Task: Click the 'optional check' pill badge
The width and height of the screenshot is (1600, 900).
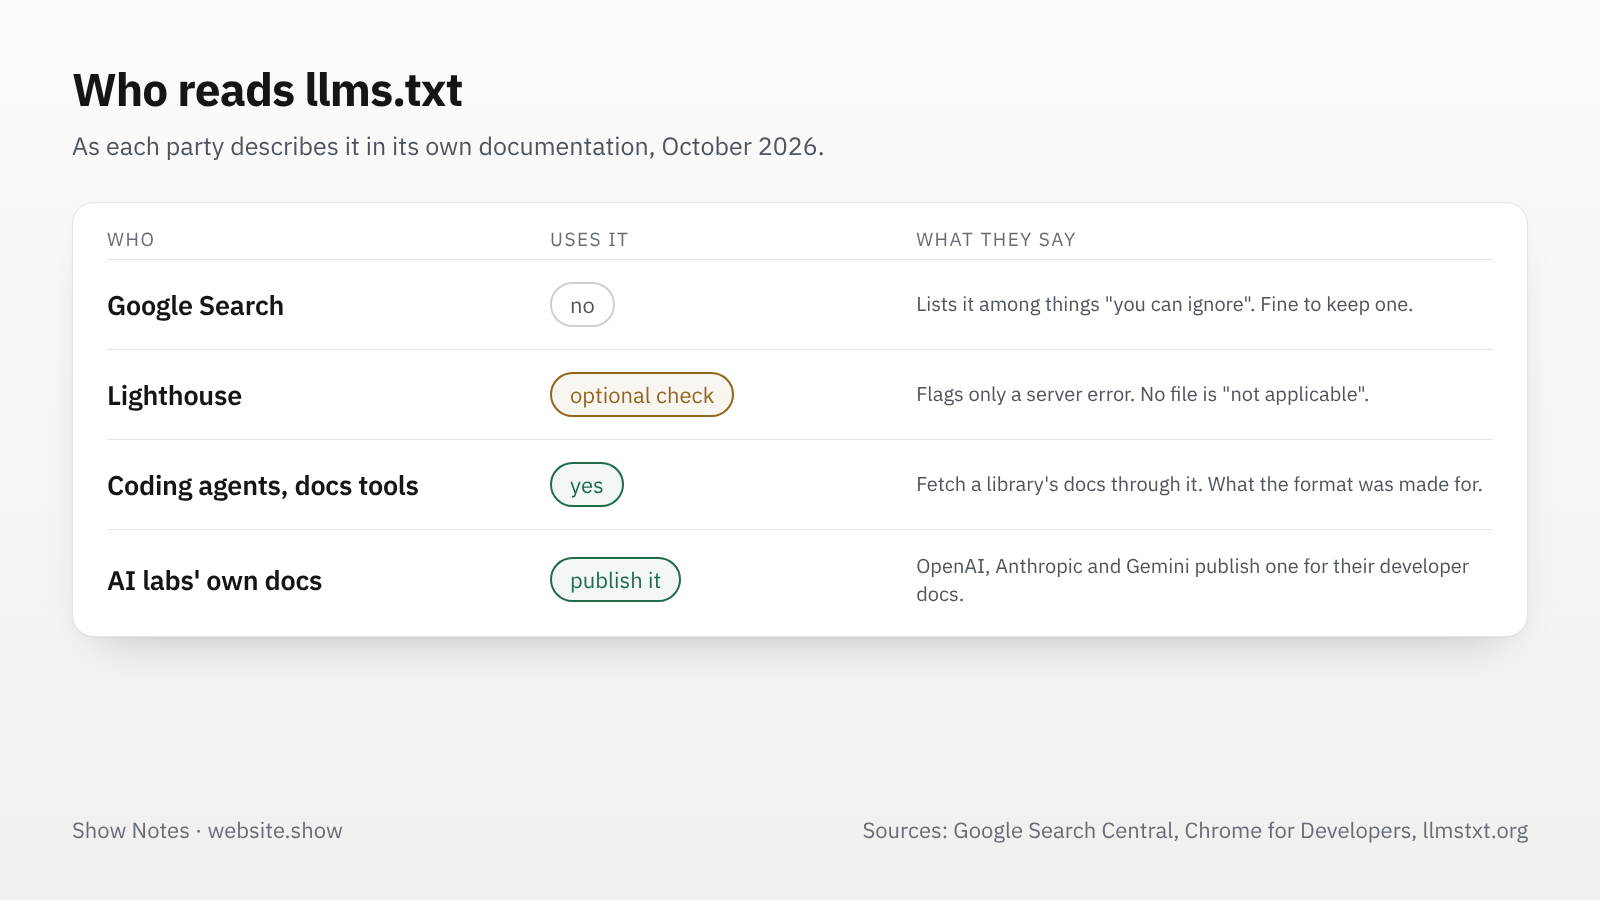Action: click(x=642, y=395)
